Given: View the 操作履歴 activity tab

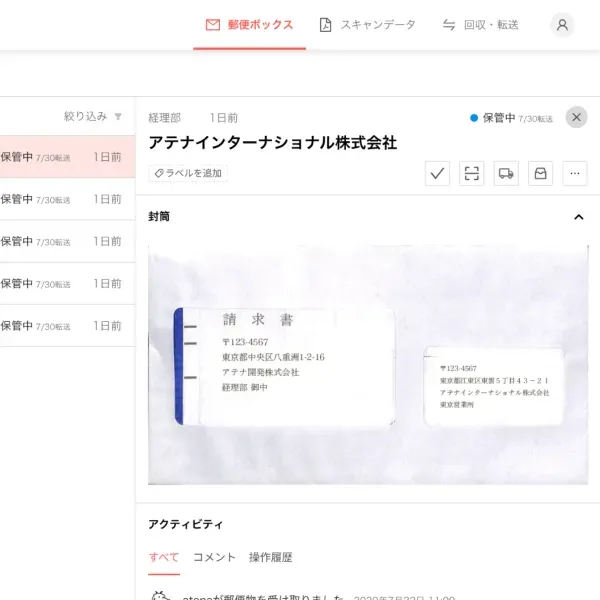Looking at the screenshot, I should (270, 557).
